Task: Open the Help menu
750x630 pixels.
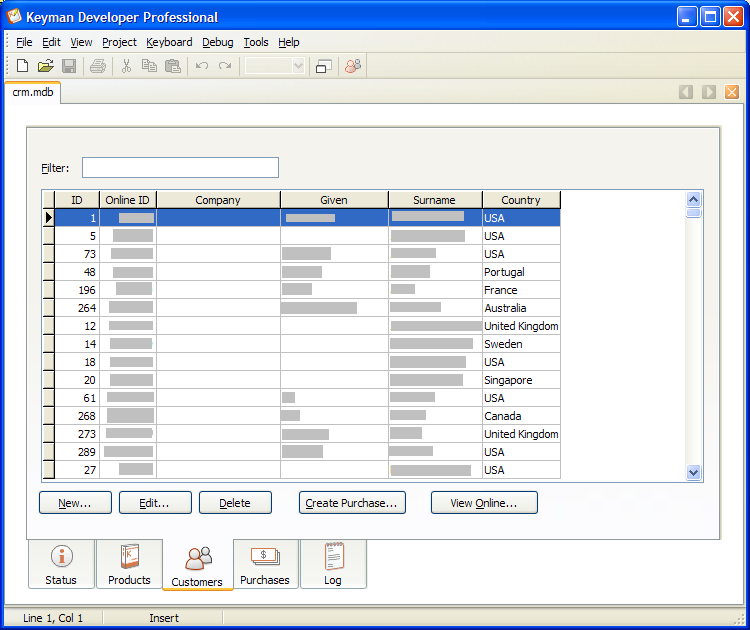Action: pyautogui.click(x=288, y=42)
